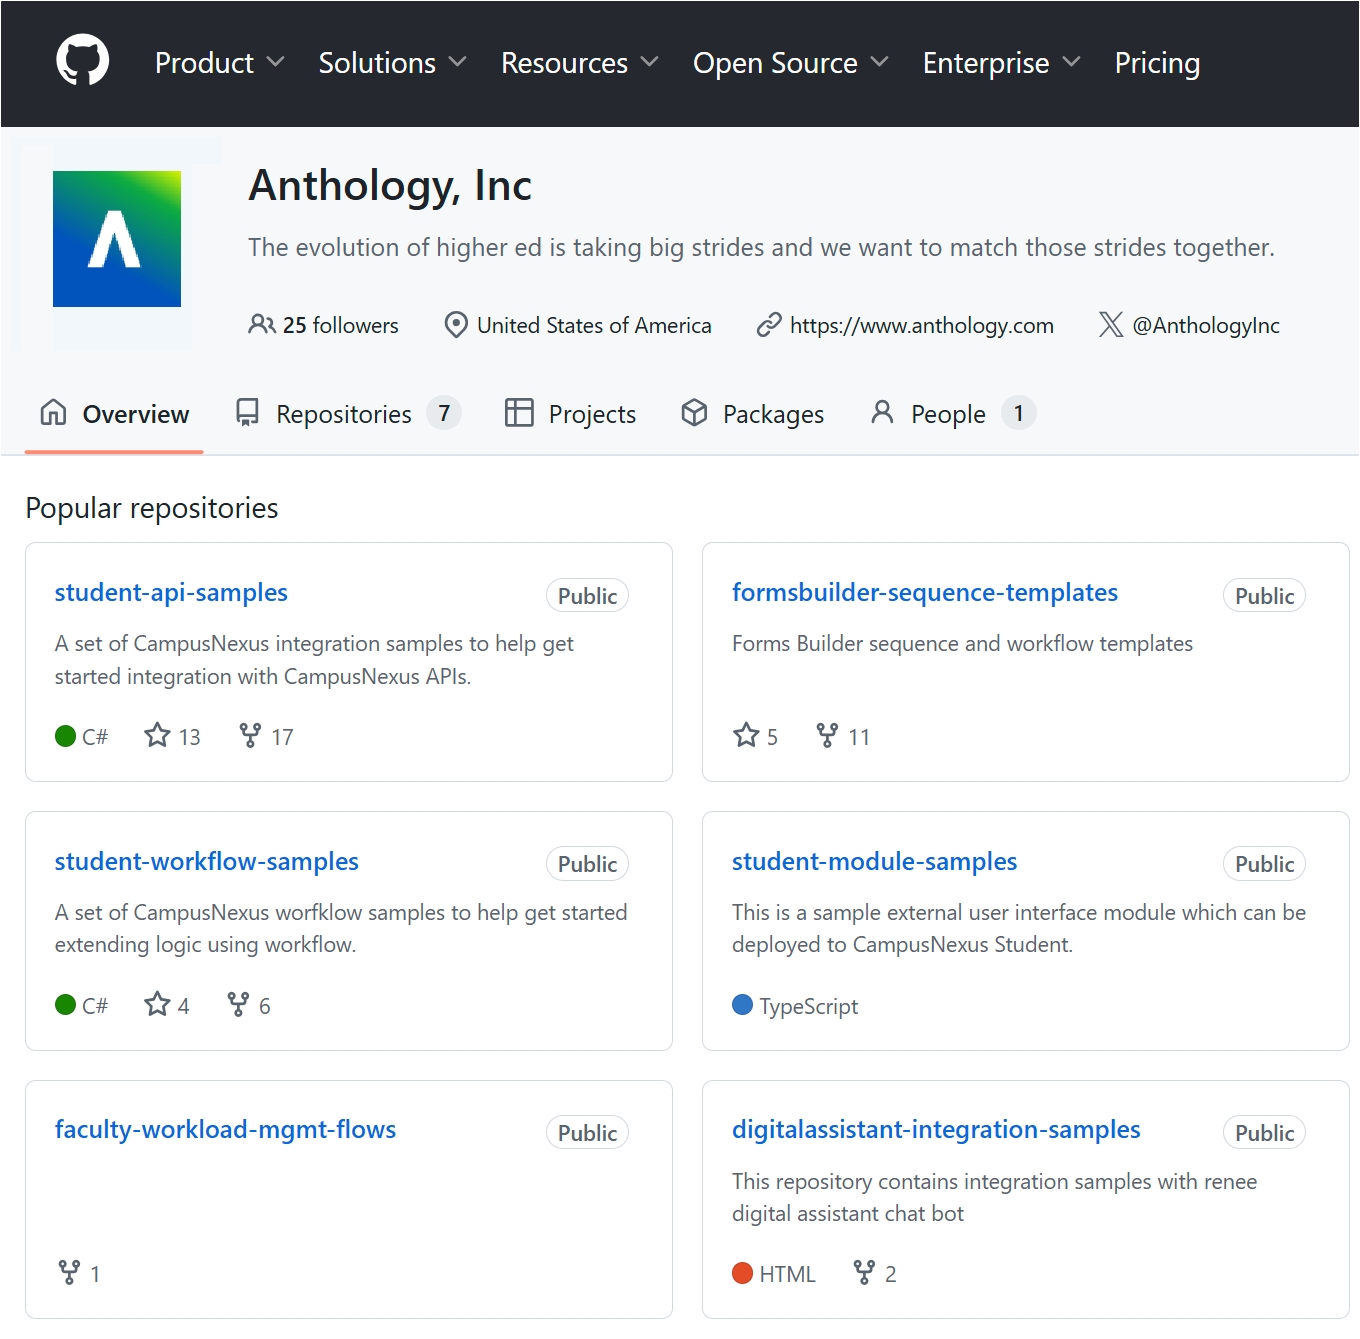This screenshot has height=1339, width=1360.
Task: Click the fork icon on digitalassistant-integration-samples
Action: (864, 1273)
